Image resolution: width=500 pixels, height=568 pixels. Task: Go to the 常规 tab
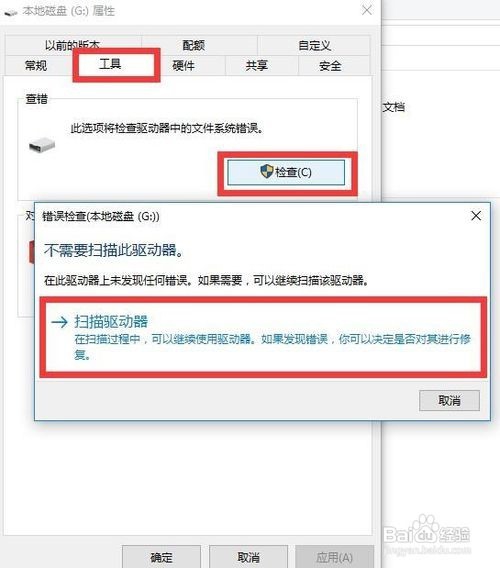(36, 65)
